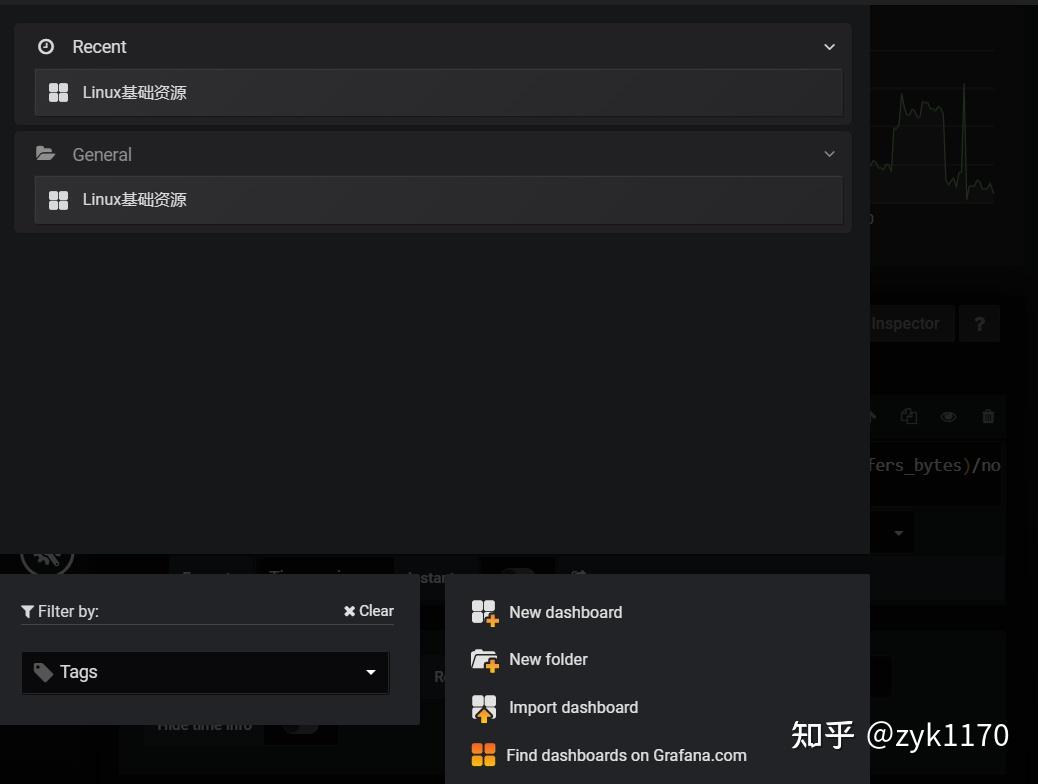1038x784 pixels.
Task: Open the Linux基础资源 dashboard under Recent
Action: coord(135,91)
